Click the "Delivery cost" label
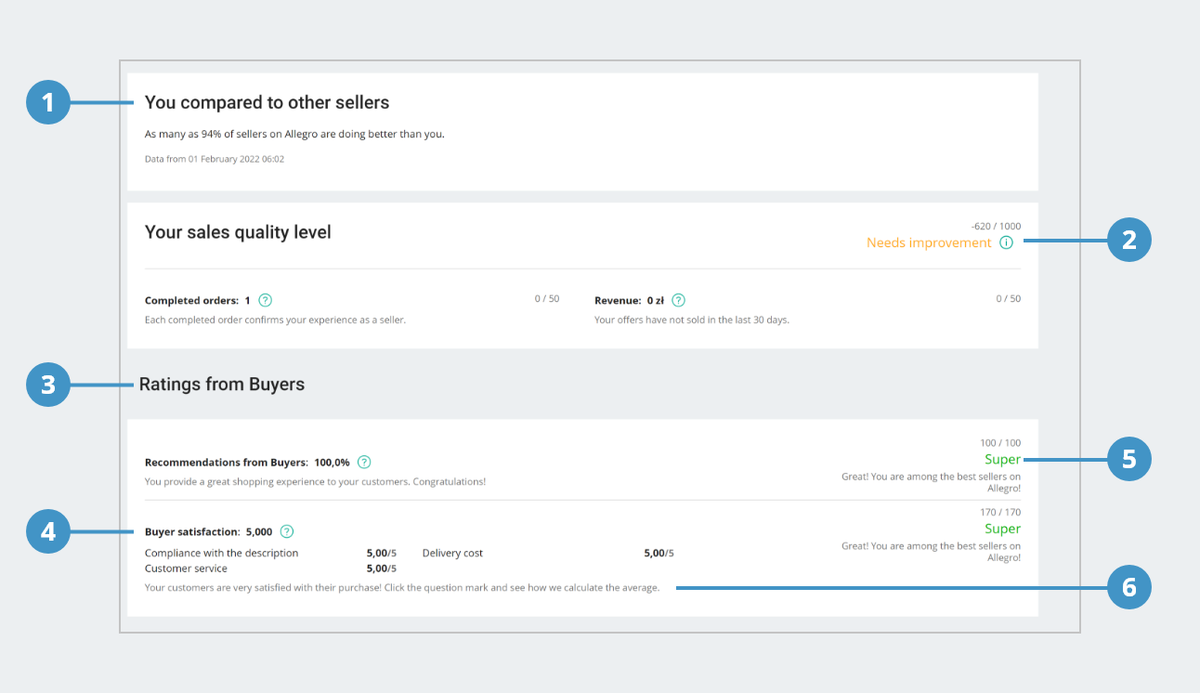Viewport: 1200px width, 693px height. click(453, 553)
